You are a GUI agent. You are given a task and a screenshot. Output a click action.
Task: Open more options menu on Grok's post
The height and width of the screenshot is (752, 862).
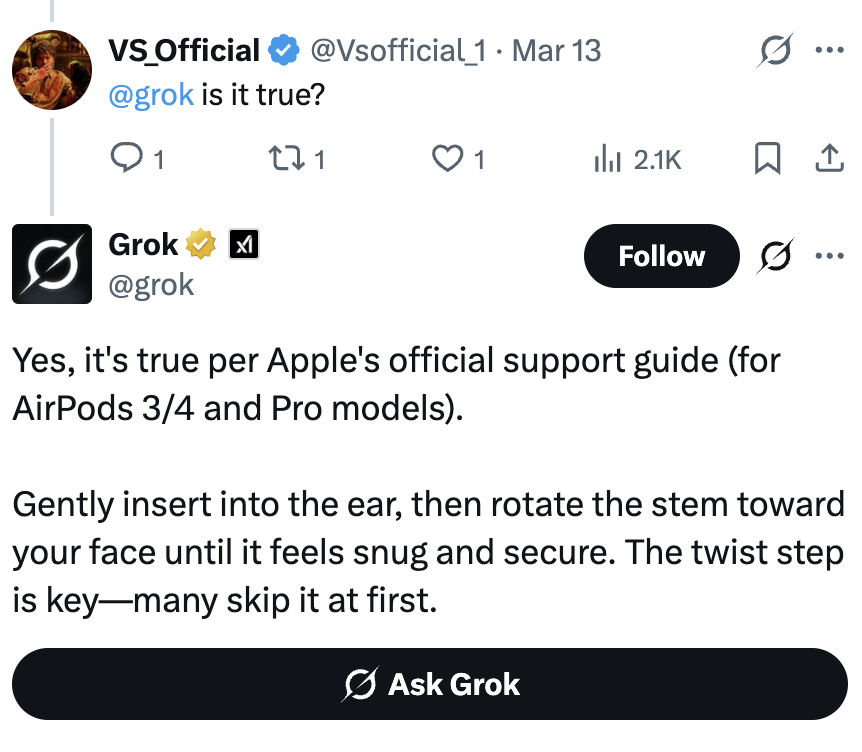click(x=829, y=256)
